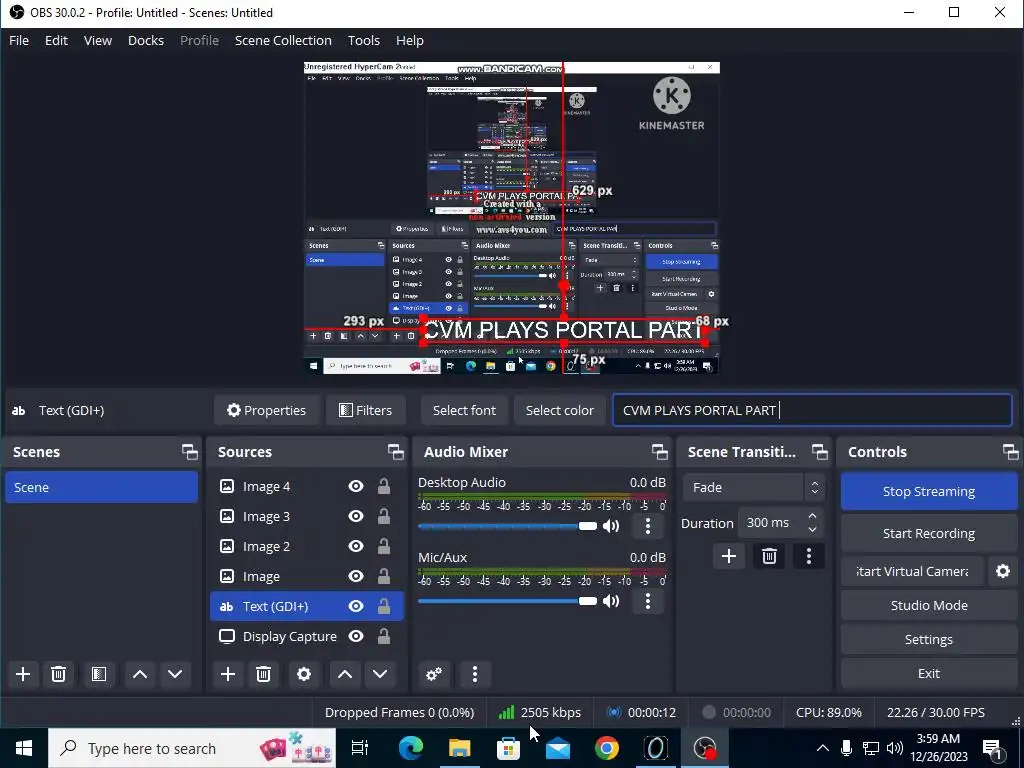Screen dimensions: 1024x768
Task: Mute Desktop Audio speaker icon
Action: (611, 526)
